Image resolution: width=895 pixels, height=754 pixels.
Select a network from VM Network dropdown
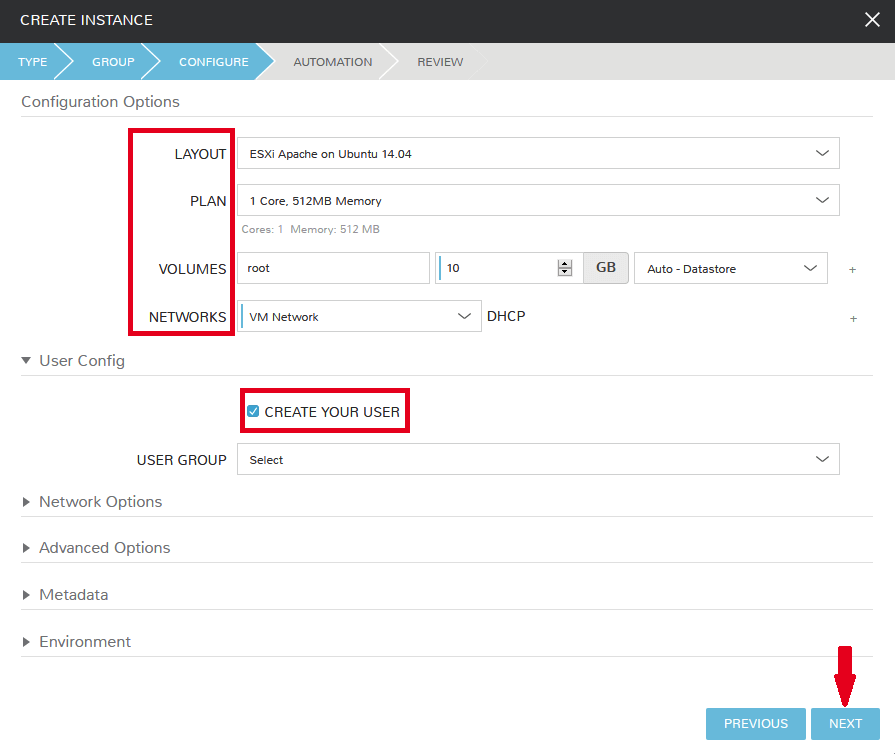359,317
